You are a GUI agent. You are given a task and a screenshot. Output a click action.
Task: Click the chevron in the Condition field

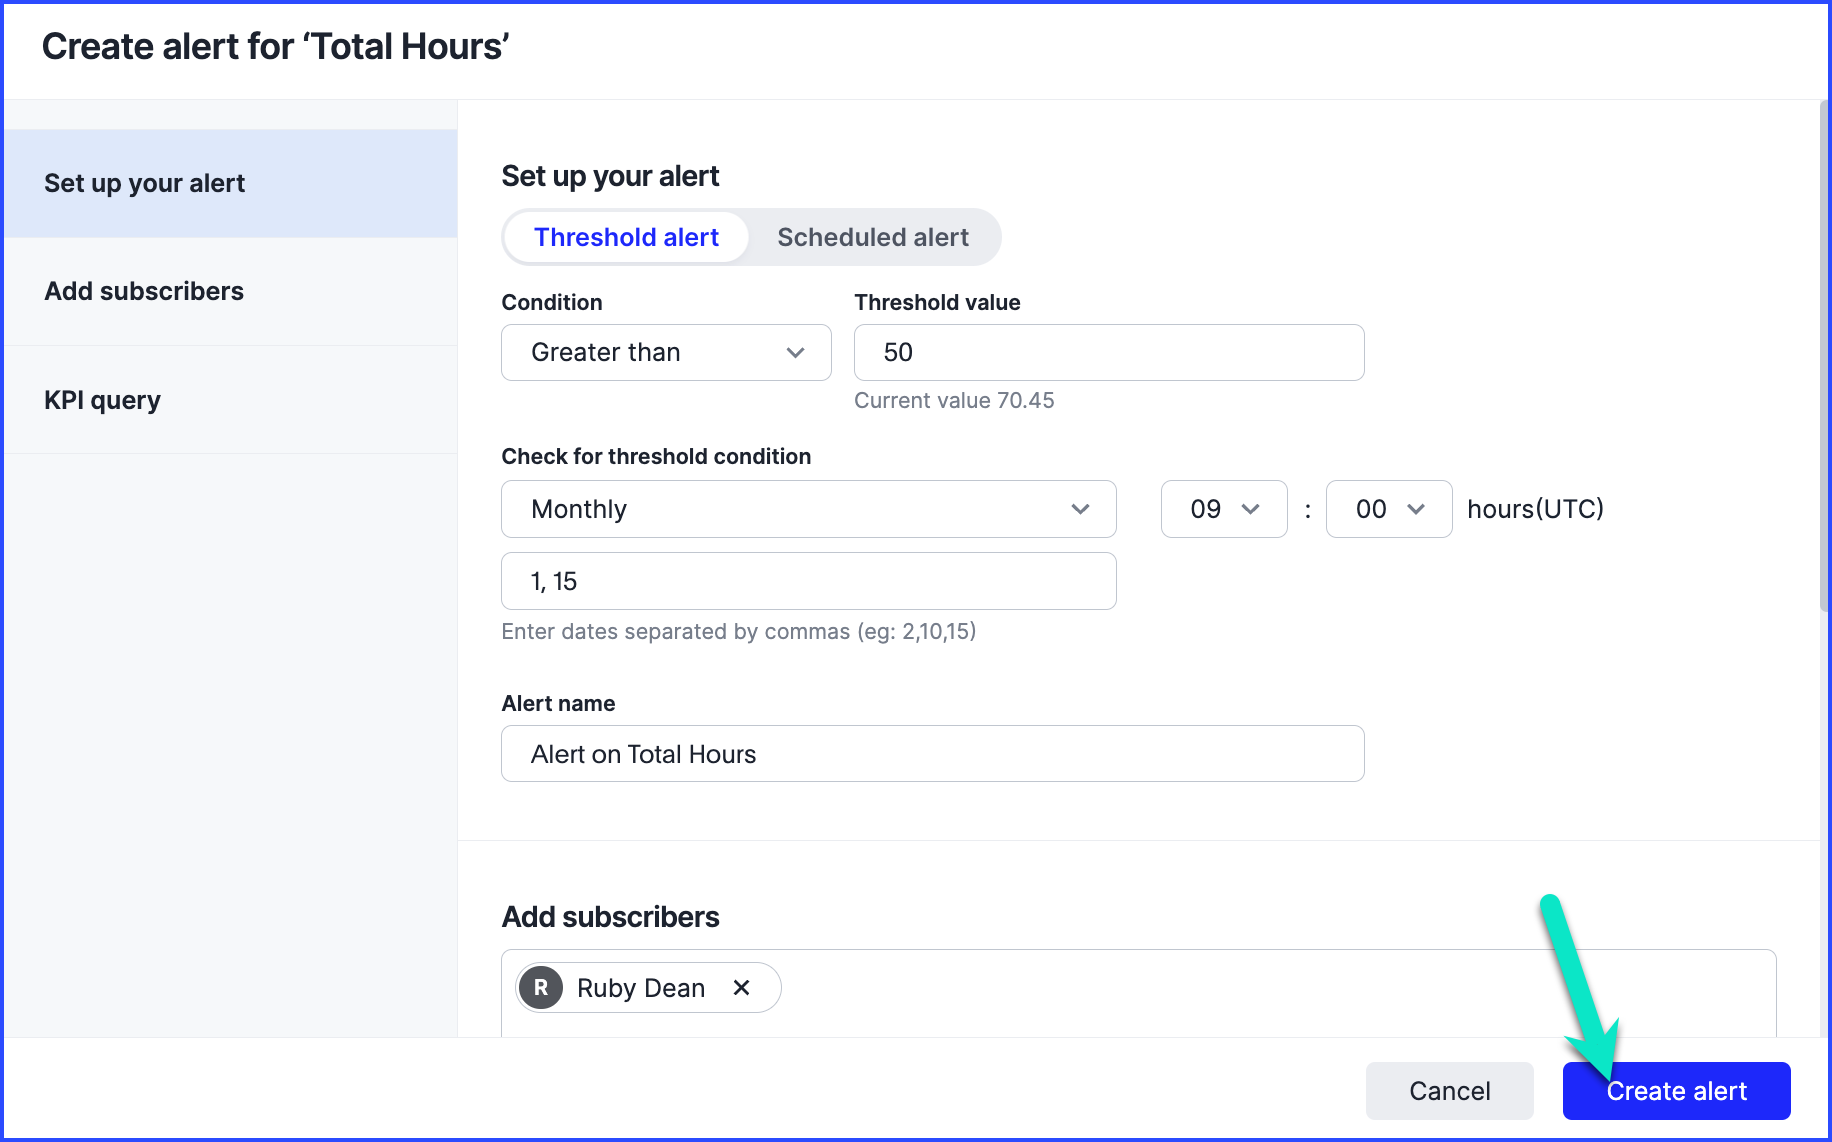coord(795,353)
